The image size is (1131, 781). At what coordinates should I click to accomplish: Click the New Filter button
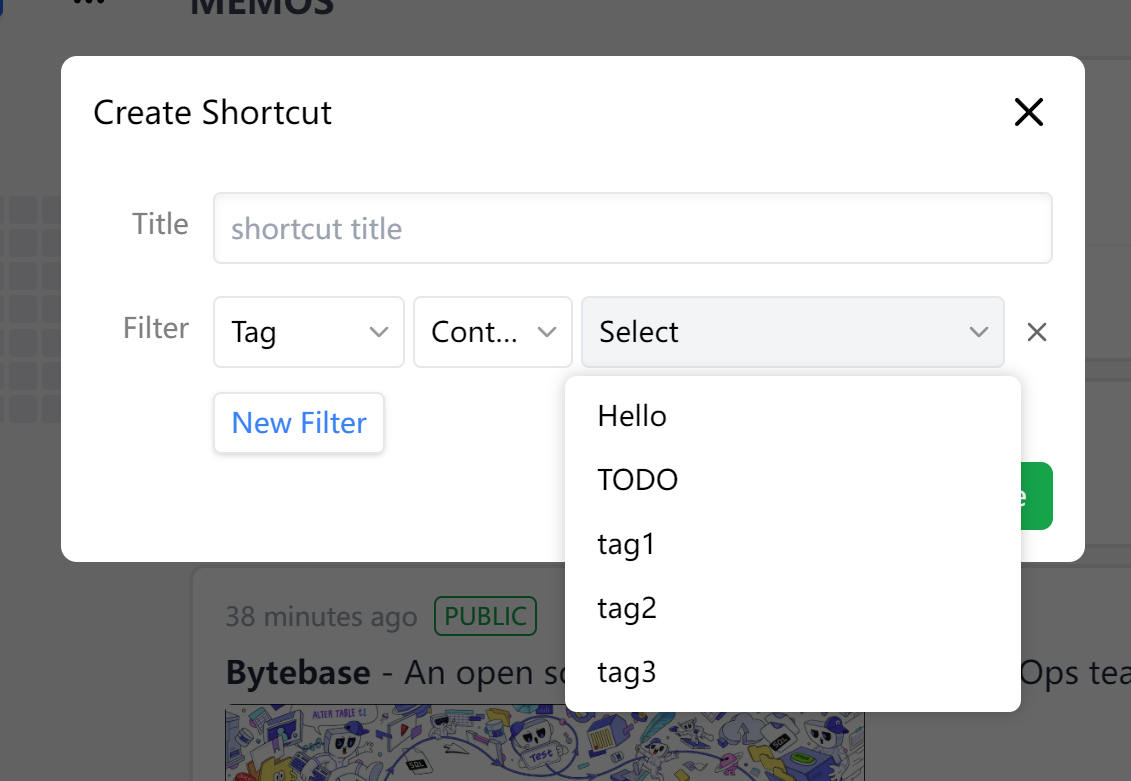(298, 423)
